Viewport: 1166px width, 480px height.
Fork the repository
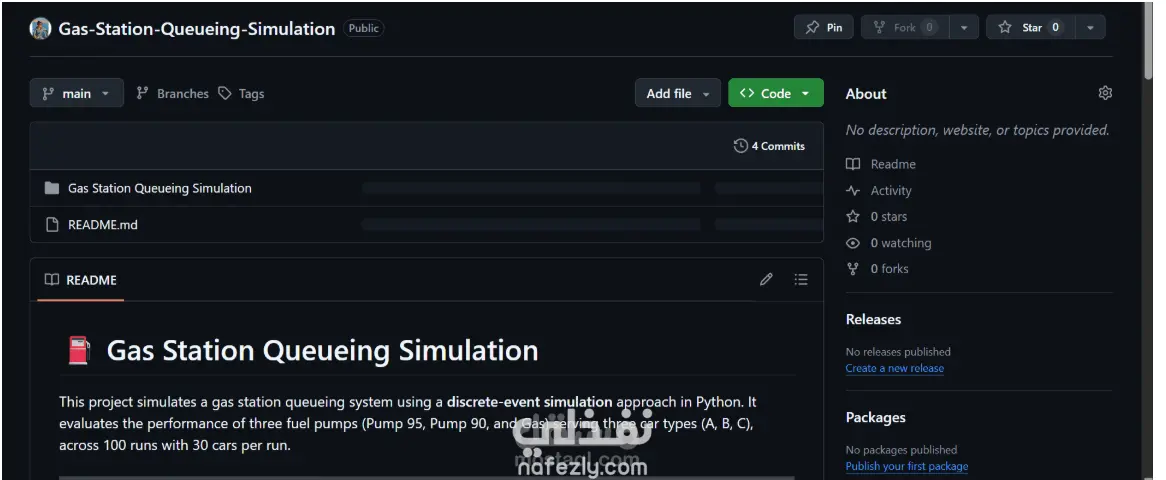pos(904,28)
